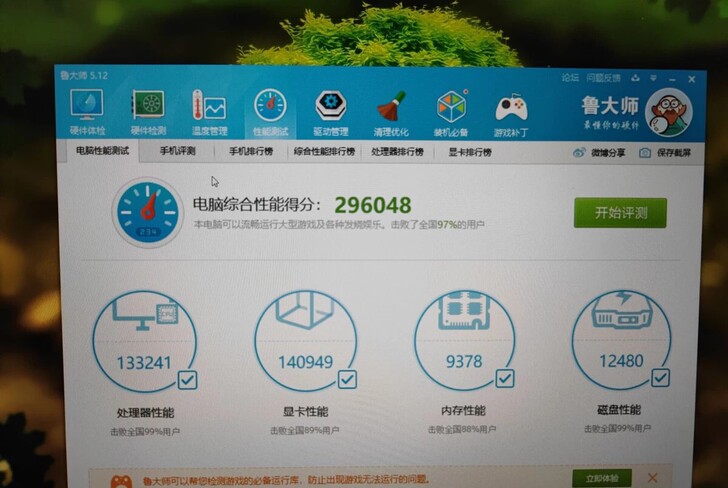Click the memory score 9378
Image resolution: width=728 pixels, height=488 pixels.
click(464, 361)
